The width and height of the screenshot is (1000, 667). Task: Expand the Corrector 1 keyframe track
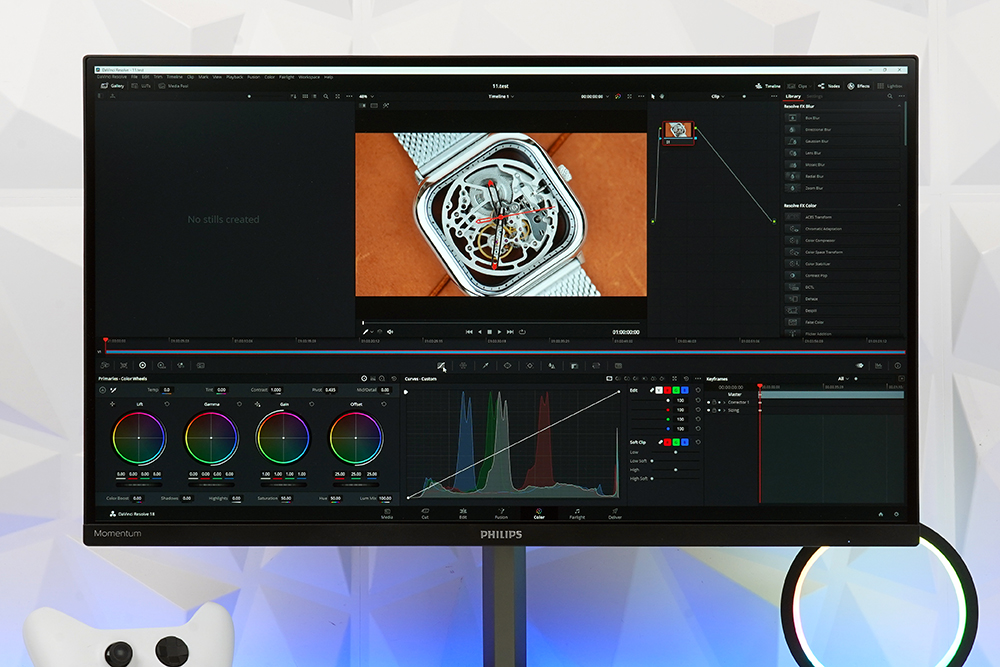(724, 402)
